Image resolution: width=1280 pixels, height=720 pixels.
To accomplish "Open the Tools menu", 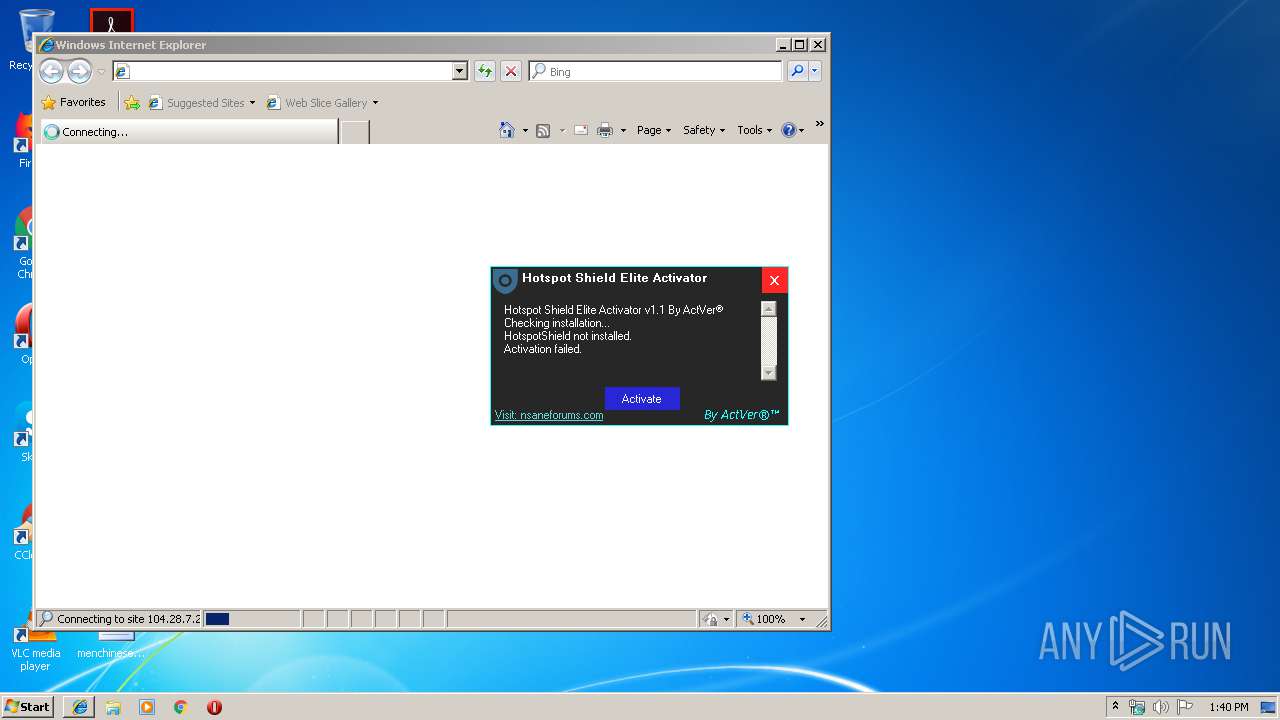I will tap(755, 130).
